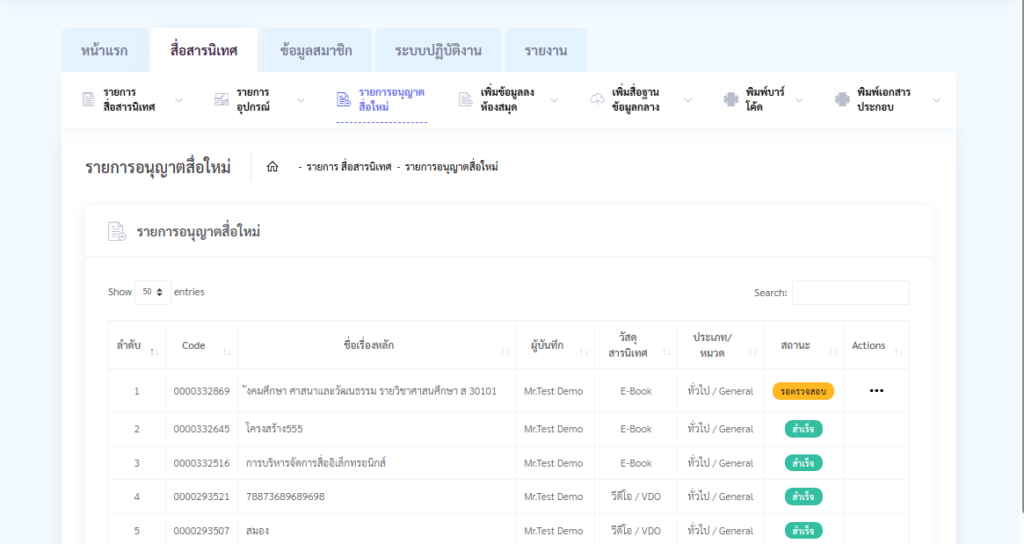Click the cloud icon for เพิ่มสื่อฐานข้อมูลกลาง
The height and width of the screenshot is (544, 1024).
click(x=597, y=100)
